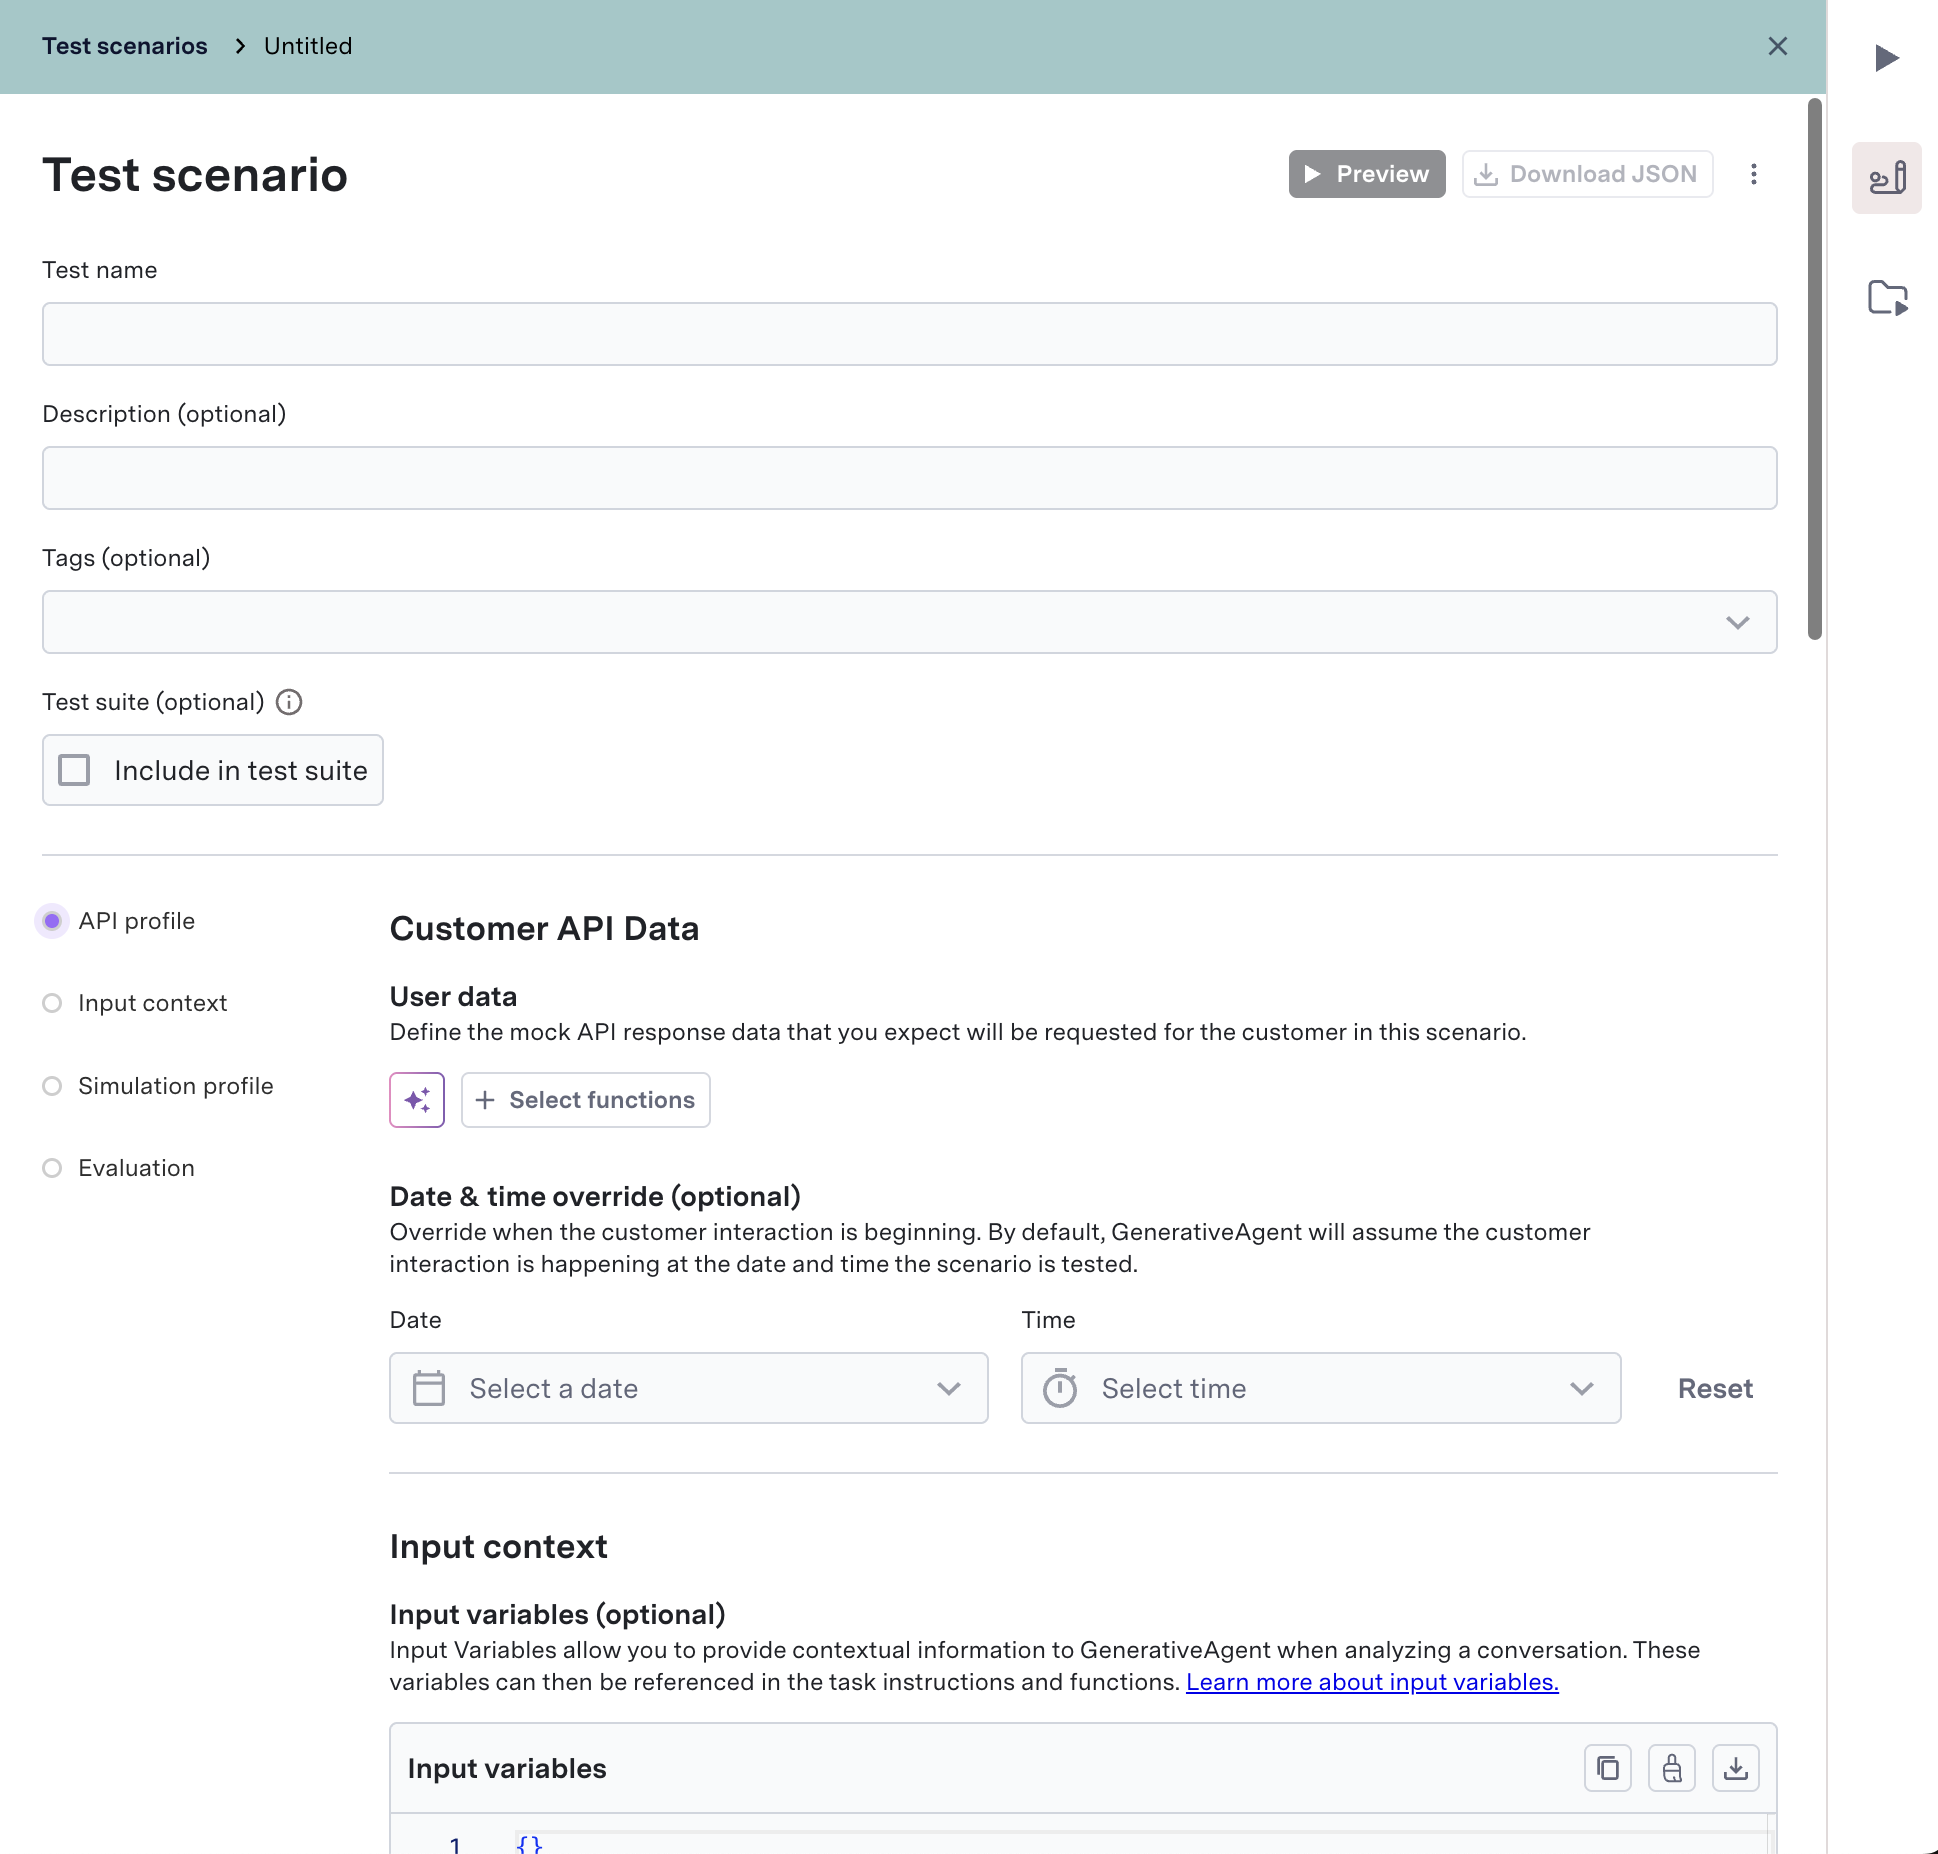Select the Simulation profile section radio
The image size is (1938, 1854).
[52, 1086]
